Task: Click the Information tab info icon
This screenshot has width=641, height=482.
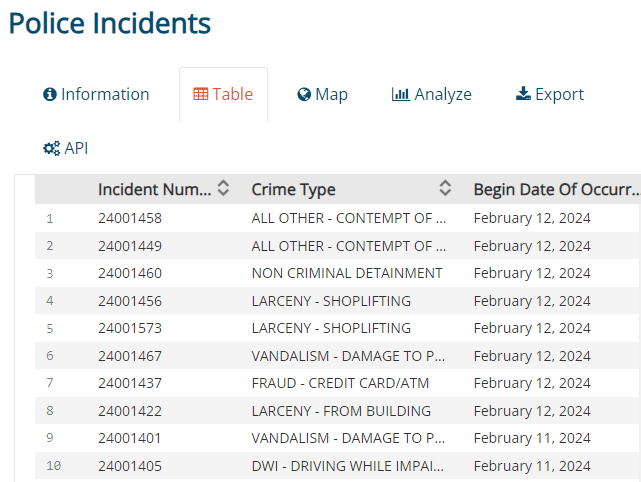Action: pos(50,95)
